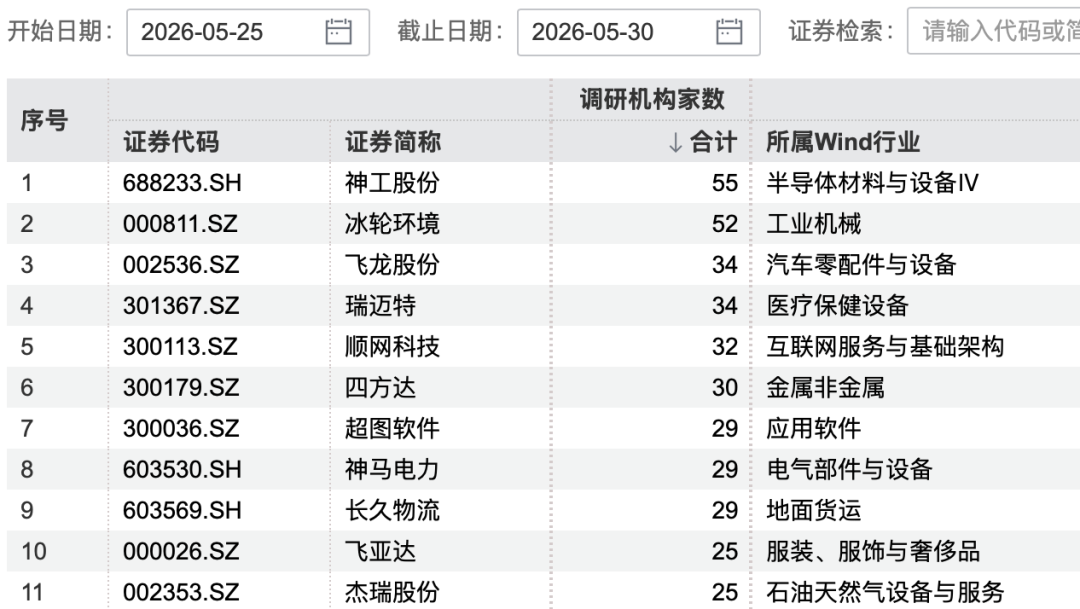This screenshot has height=609, width=1080.
Task: Click industry cell 半导体材料与设备IV
Action: tap(872, 183)
